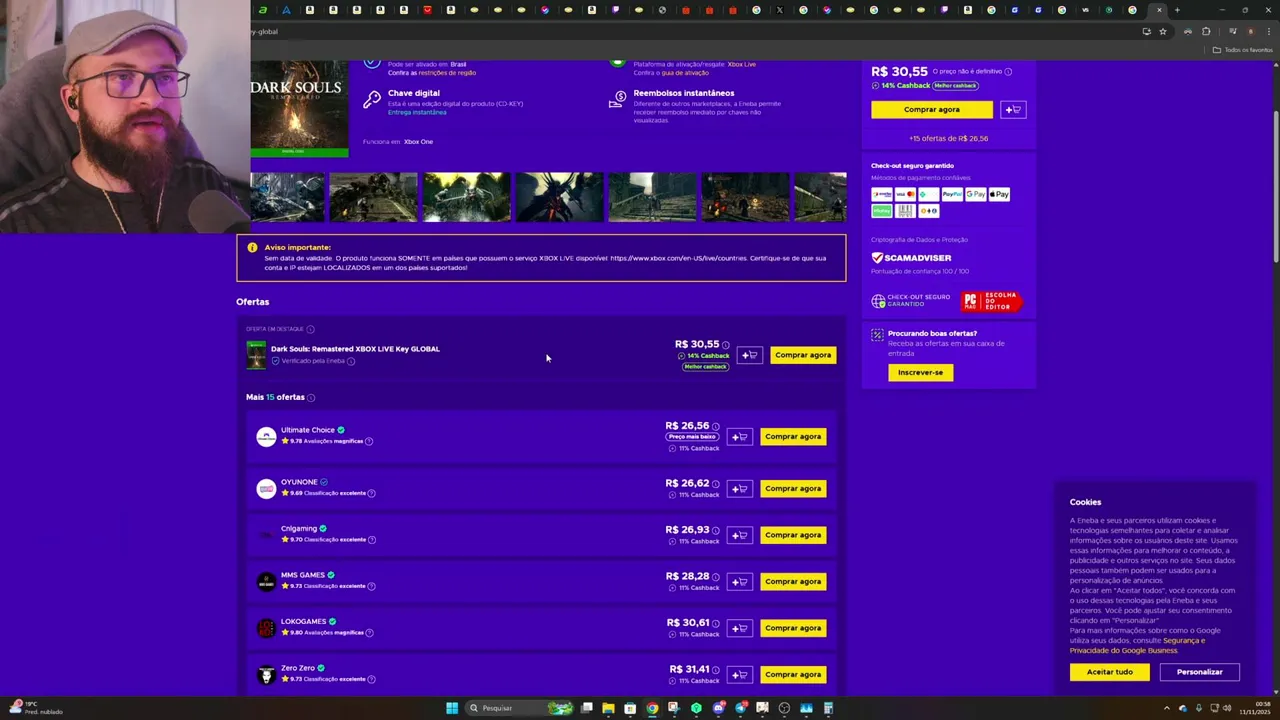Click the PC Mag Escolha do Editor badge

(x=991, y=301)
